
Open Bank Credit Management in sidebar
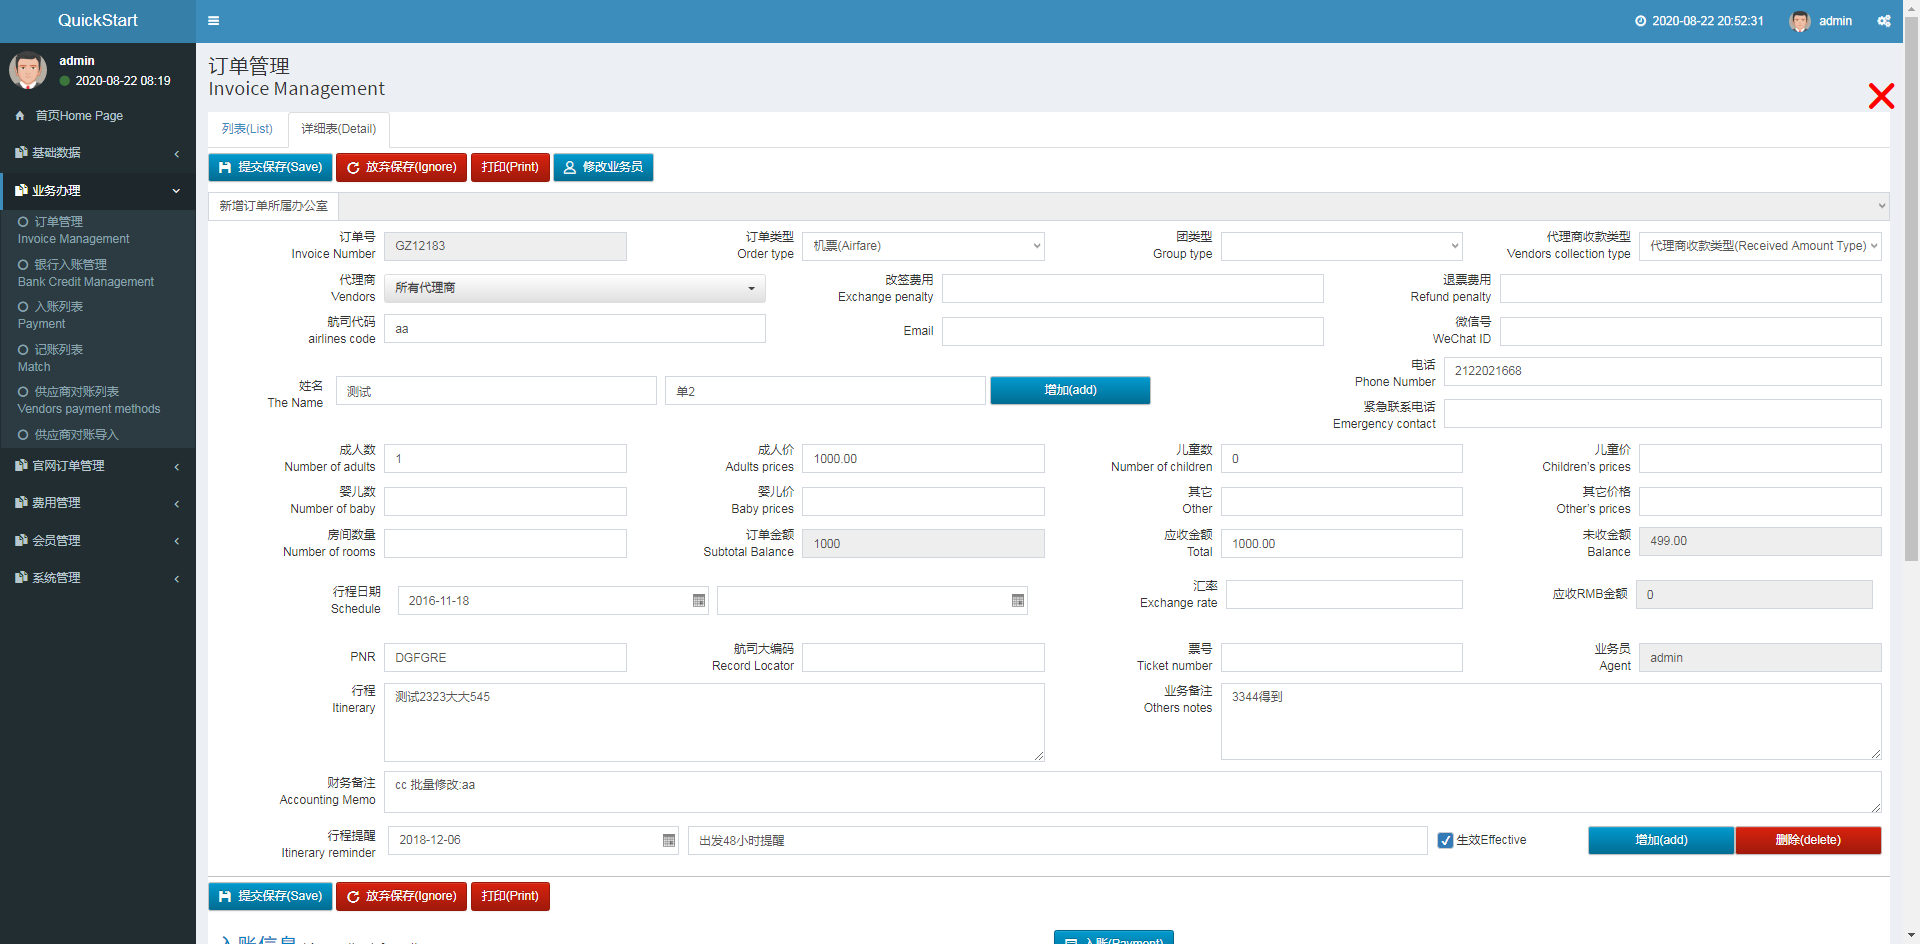tap(85, 273)
